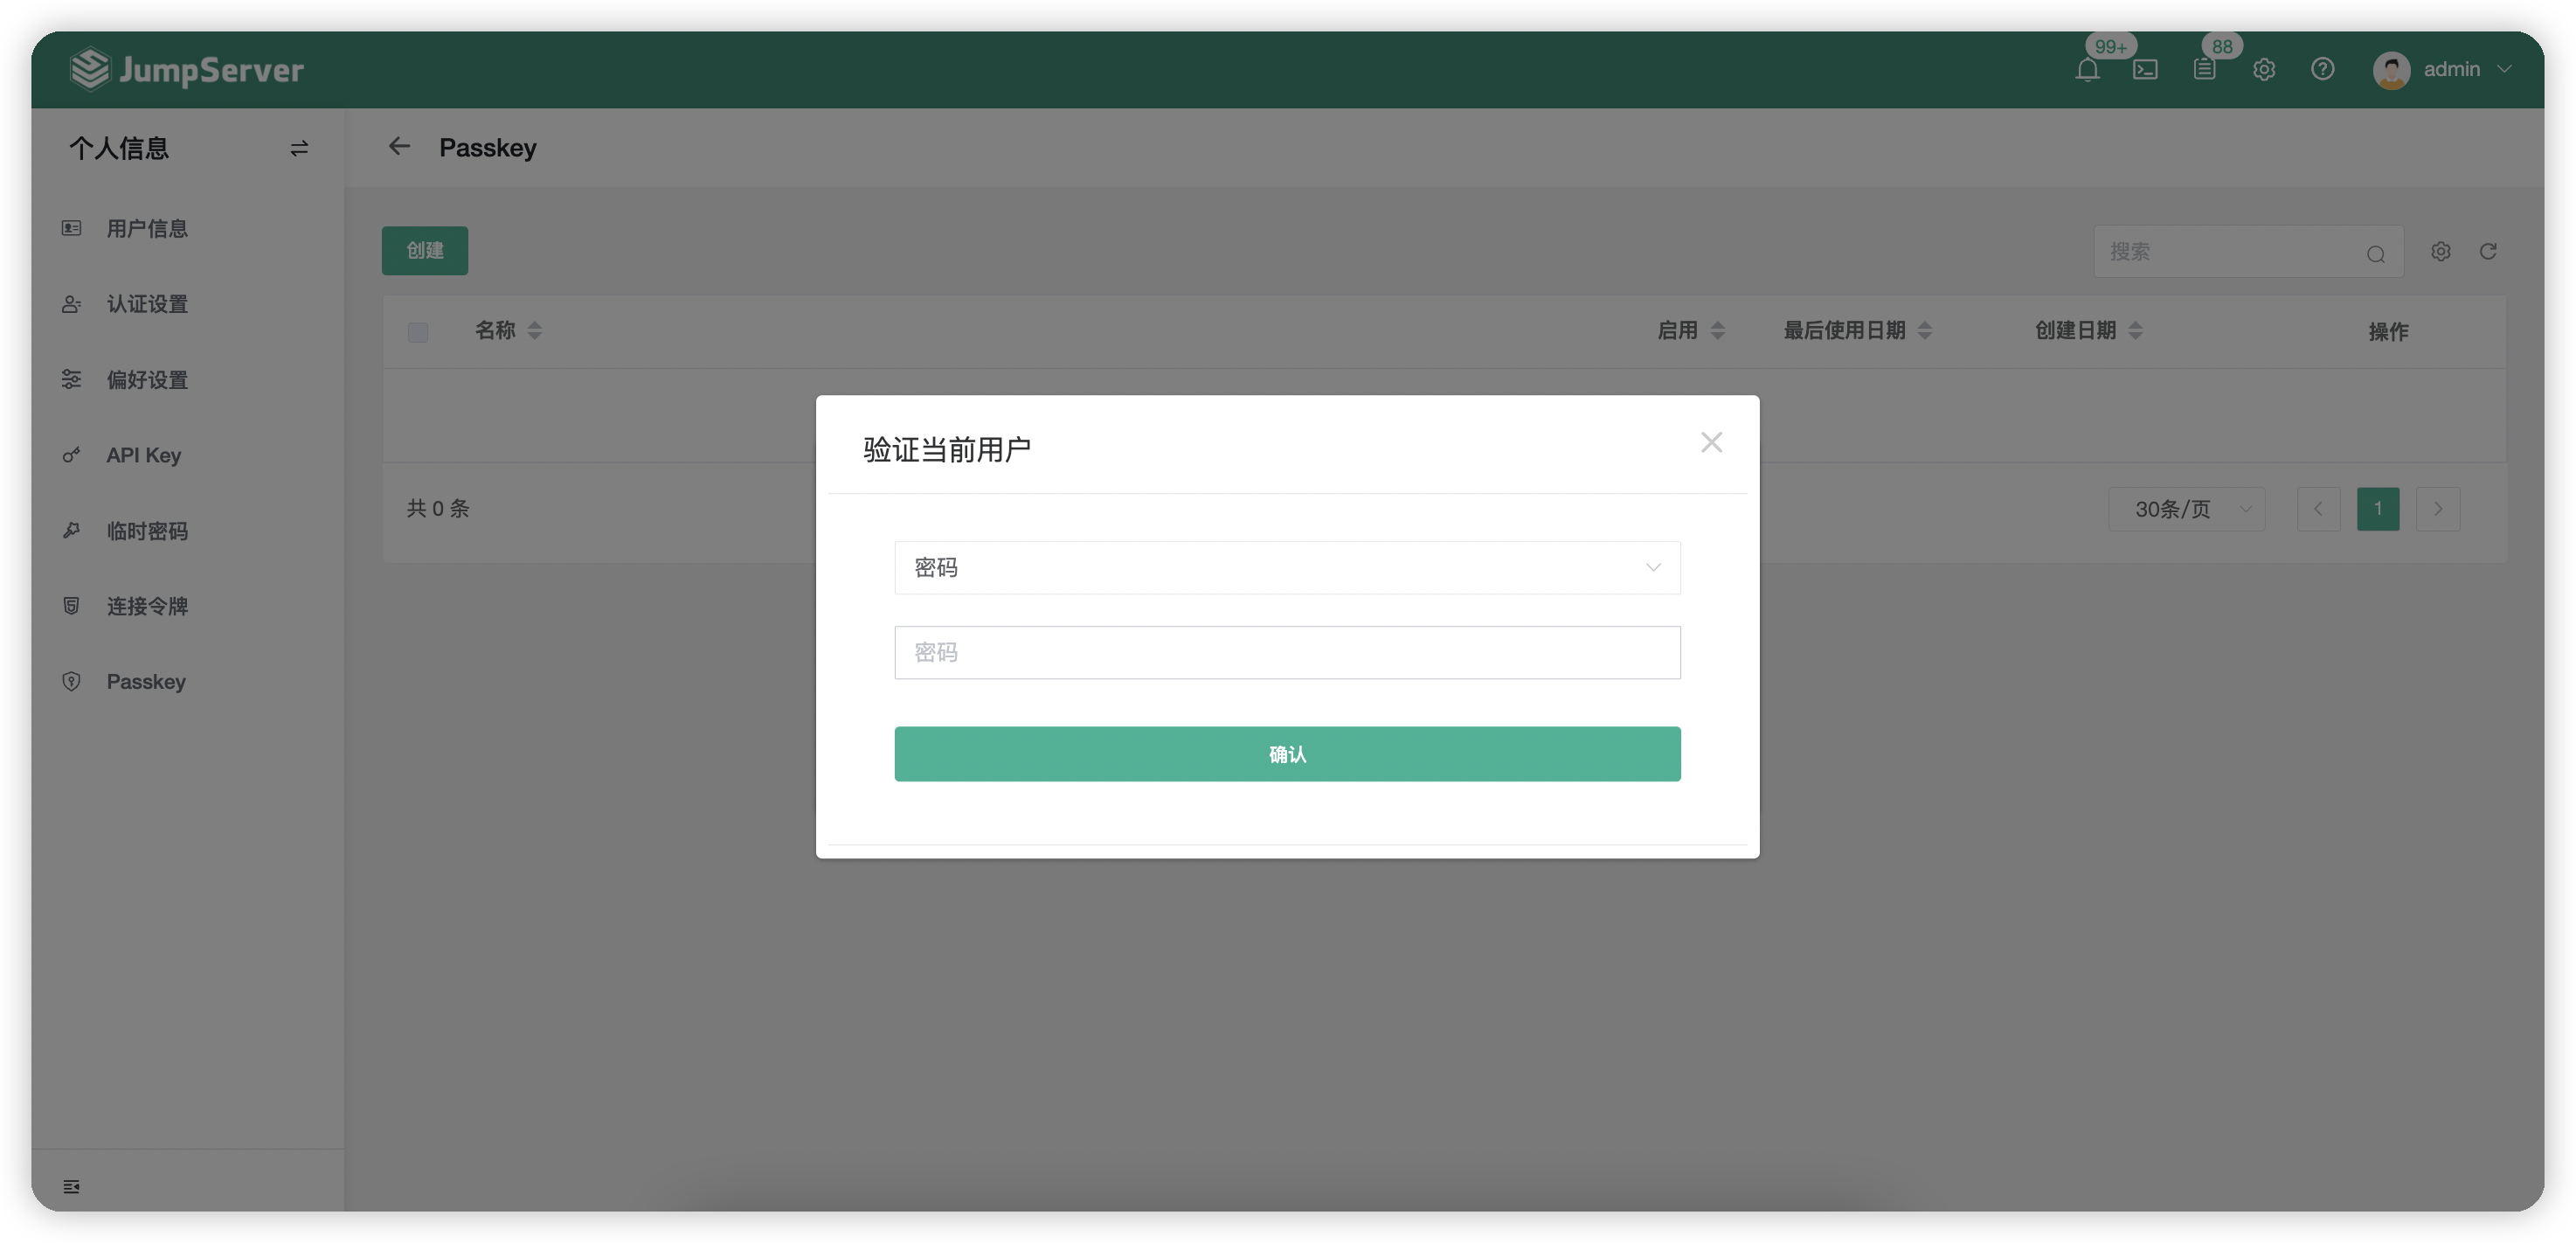Image resolution: width=2576 pixels, height=1243 pixels.
Task: Click the Passkey sidebar shield icon
Action: 71,682
